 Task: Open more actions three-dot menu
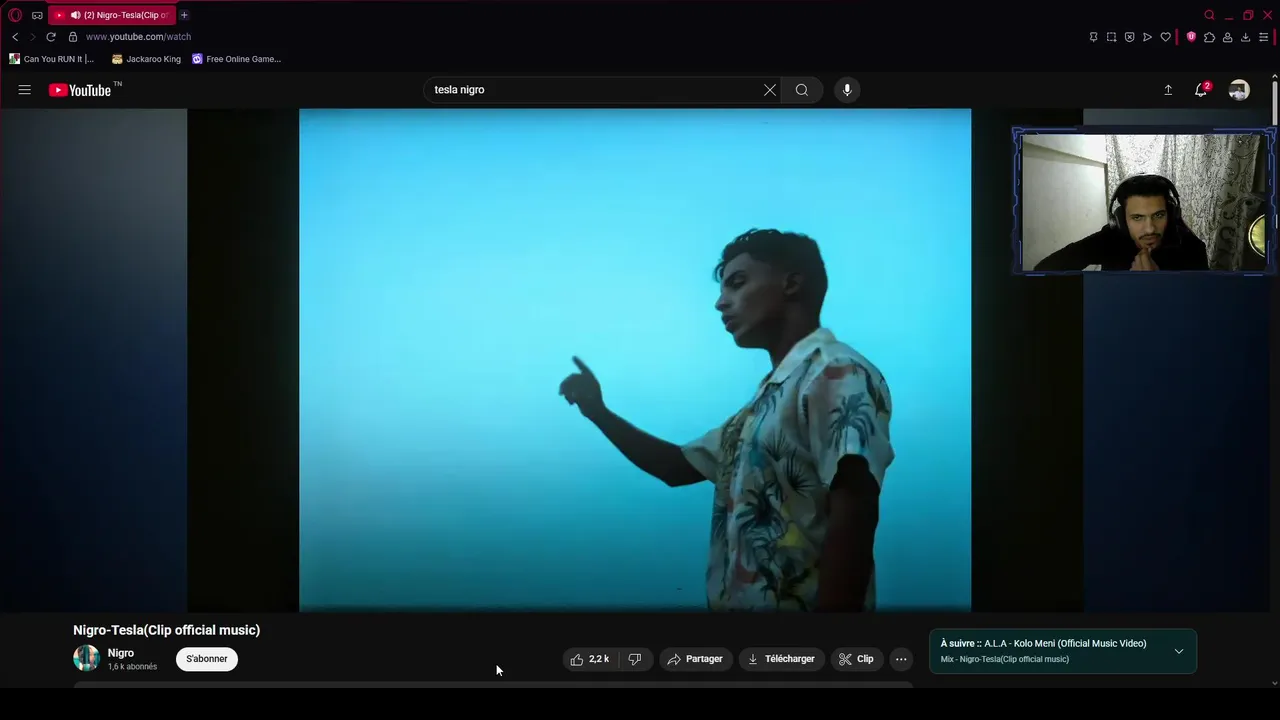click(901, 659)
